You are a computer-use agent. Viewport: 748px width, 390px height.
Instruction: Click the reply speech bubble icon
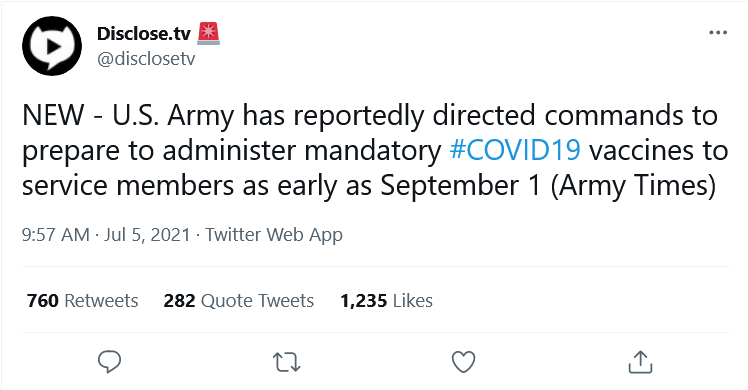pyautogui.click(x=109, y=362)
